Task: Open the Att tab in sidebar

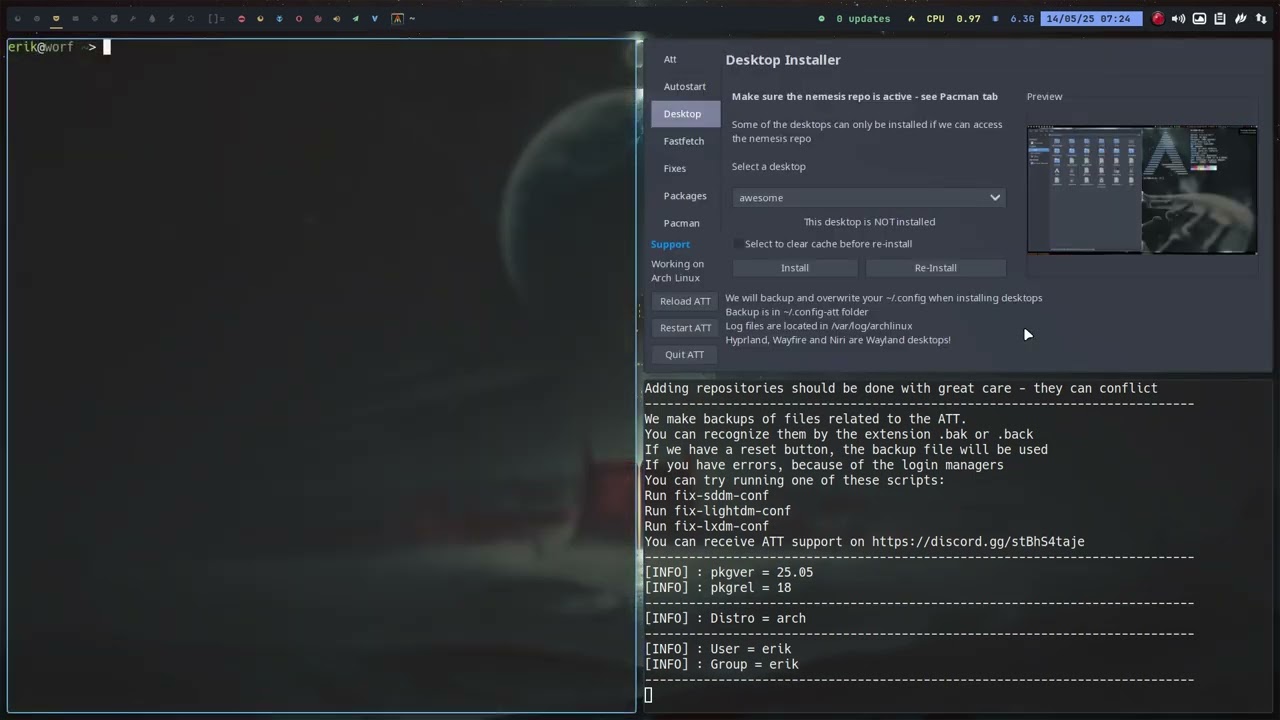Action: pyautogui.click(x=670, y=59)
